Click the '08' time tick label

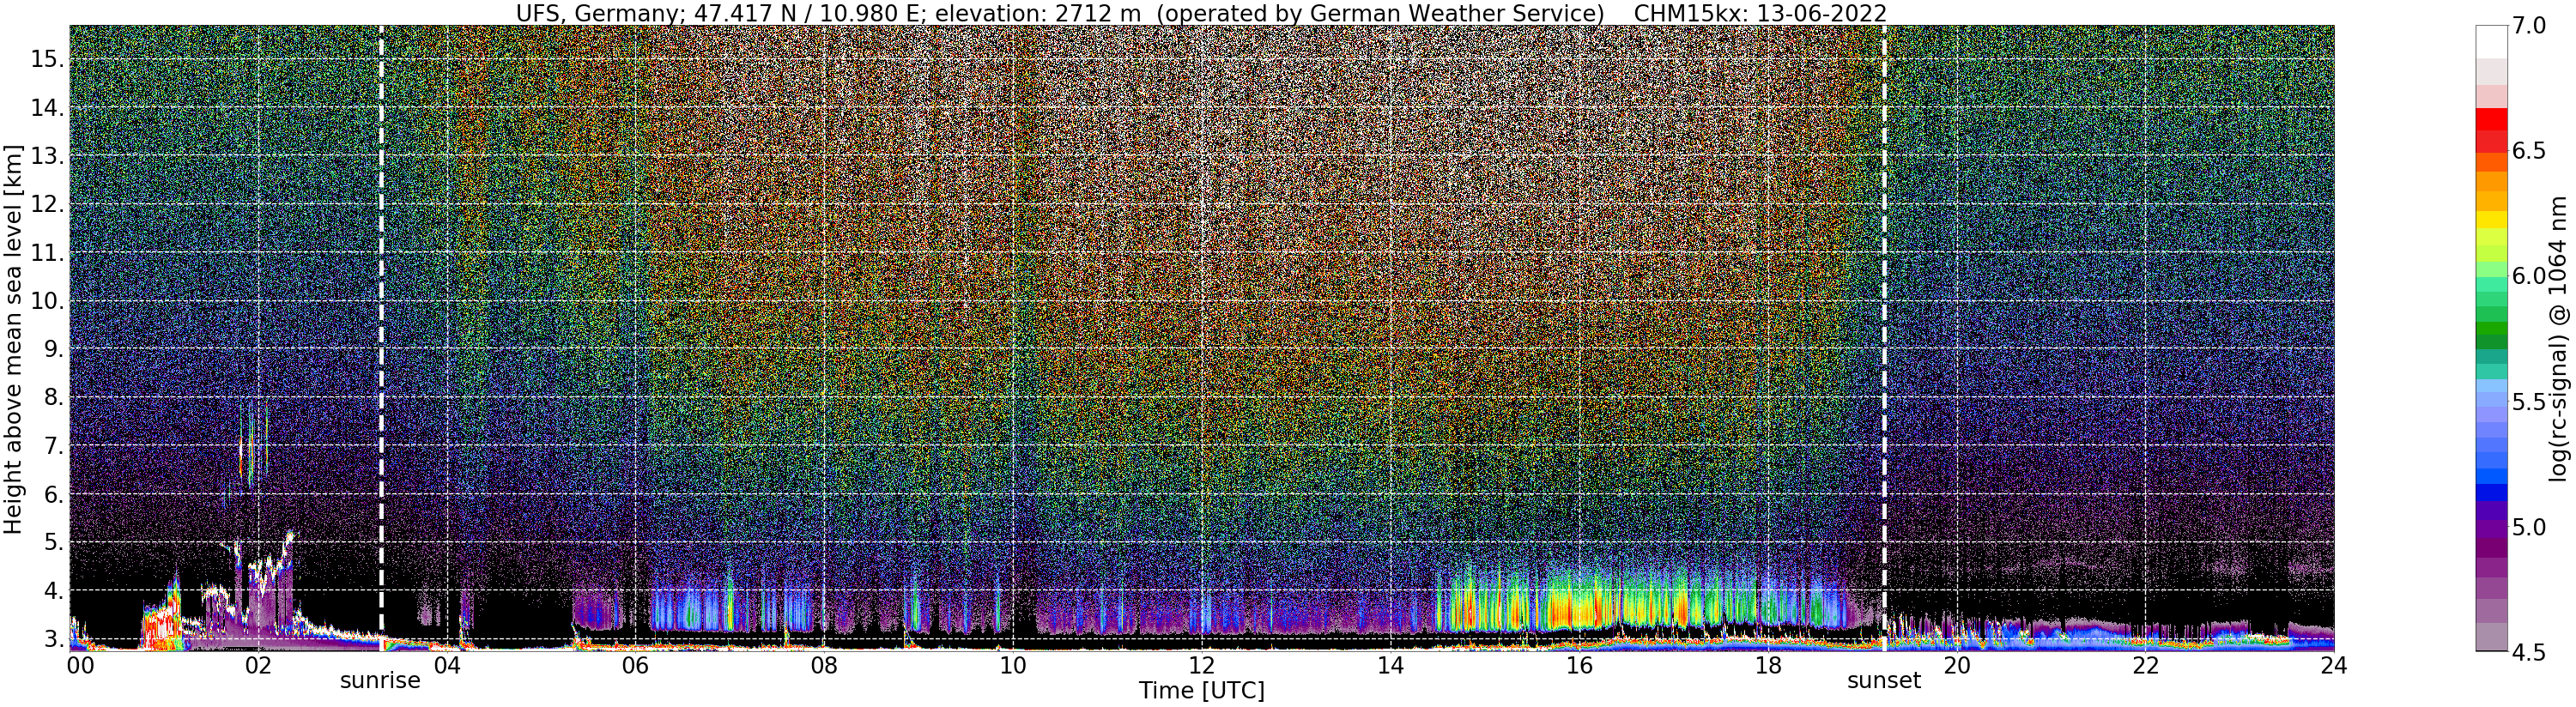point(824,666)
